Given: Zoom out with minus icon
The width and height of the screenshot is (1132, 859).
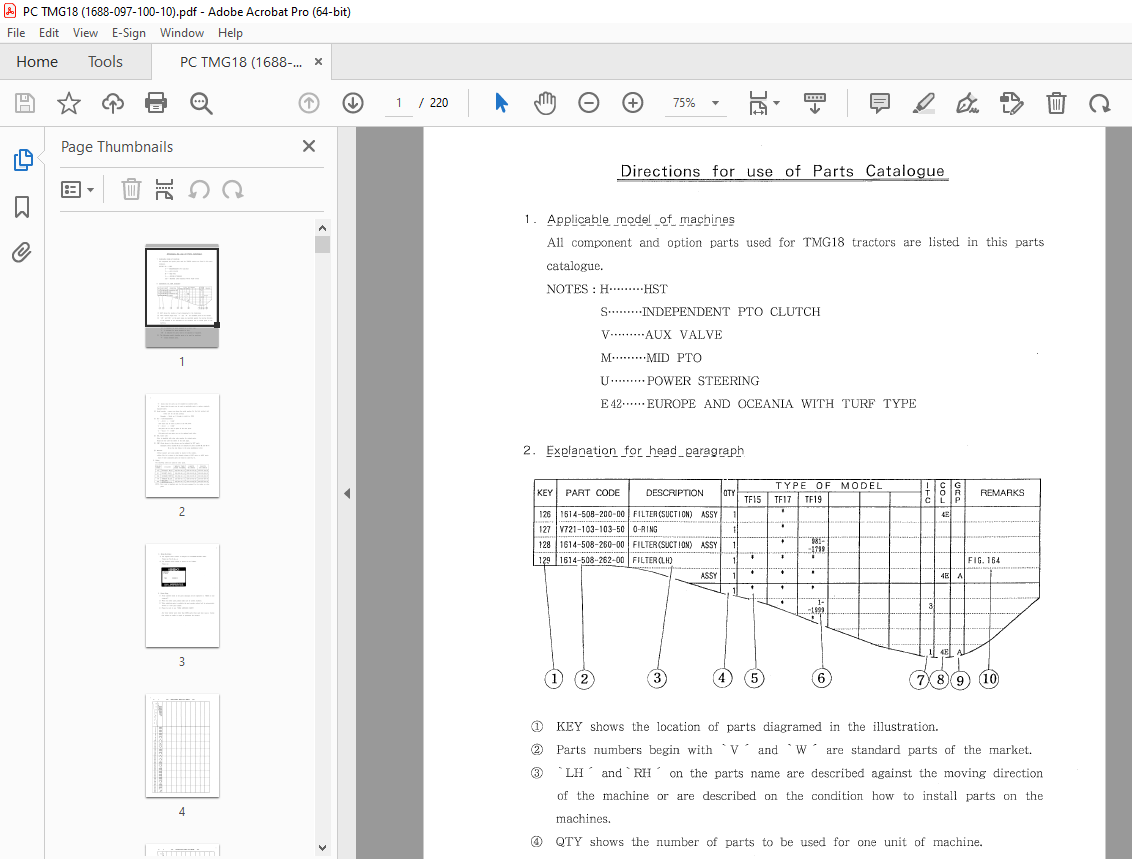Looking at the screenshot, I should [x=589, y=103].
